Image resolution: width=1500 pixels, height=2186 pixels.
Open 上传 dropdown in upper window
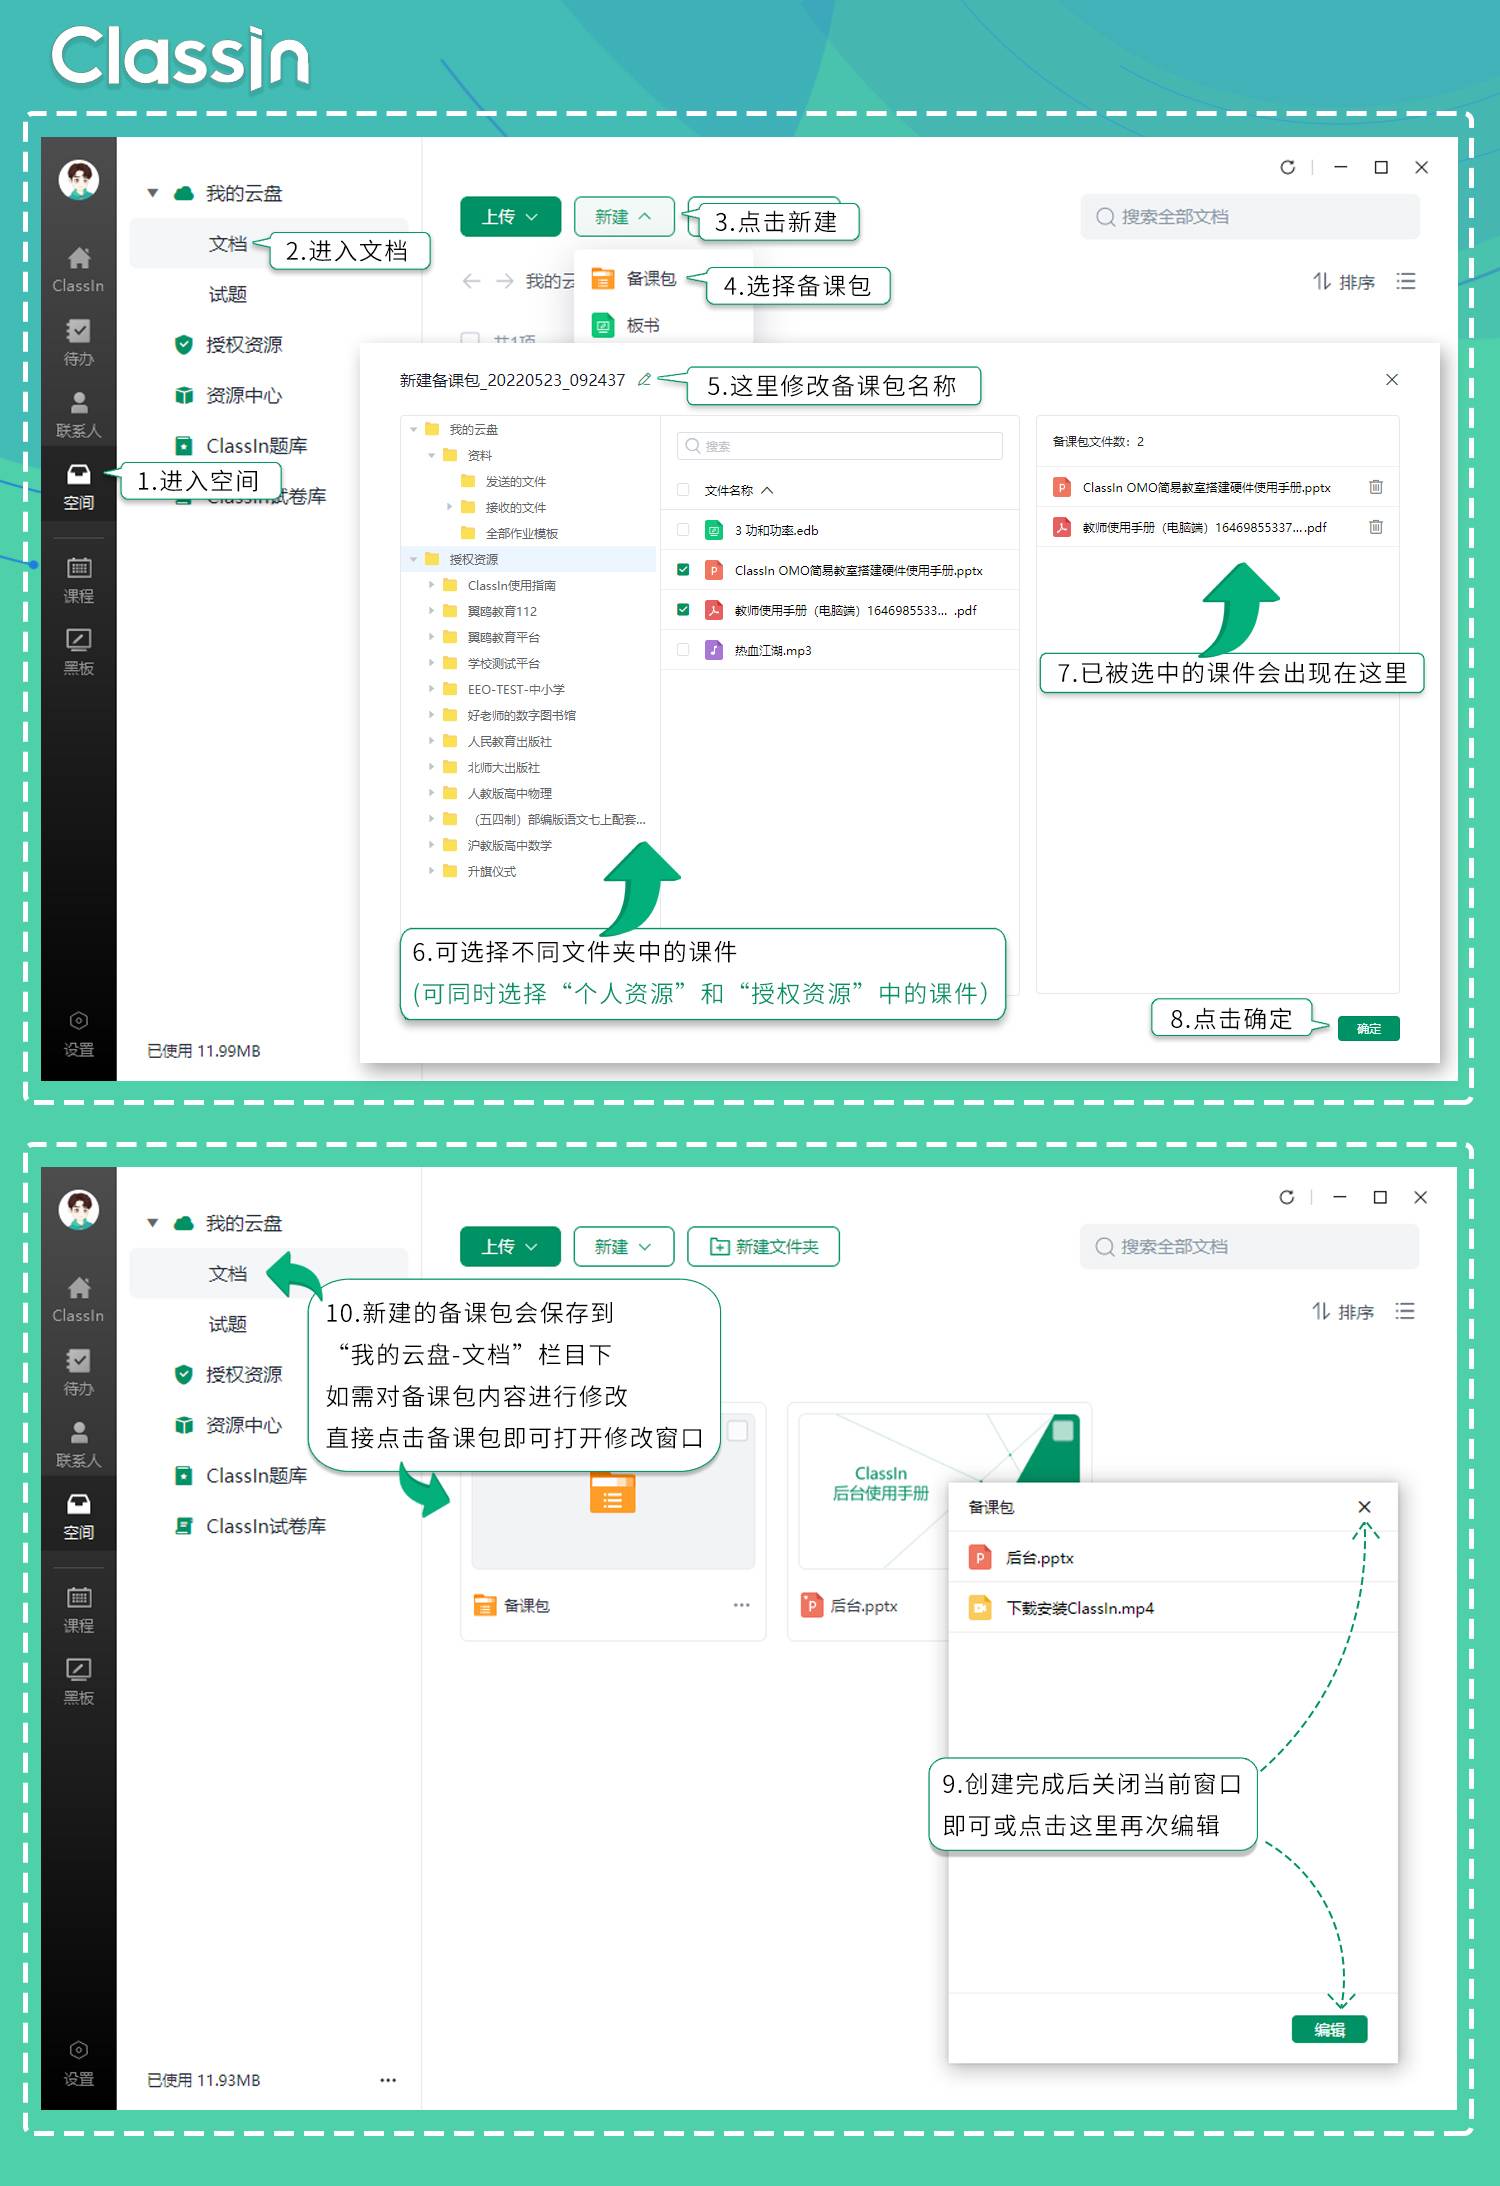point(510,217)
